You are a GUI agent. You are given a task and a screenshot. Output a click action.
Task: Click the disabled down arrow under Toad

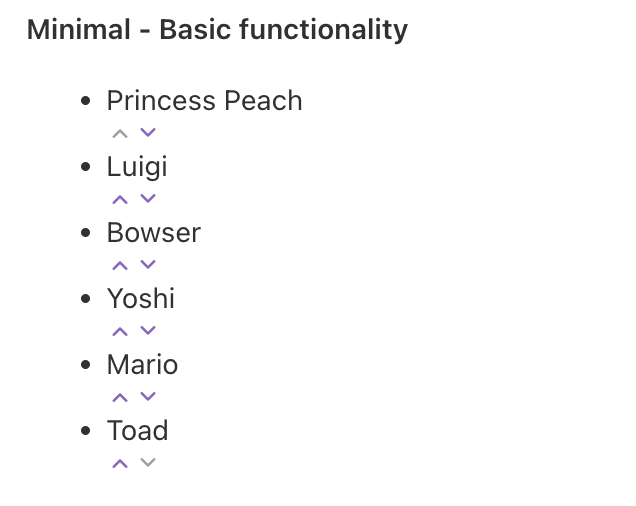148,463
